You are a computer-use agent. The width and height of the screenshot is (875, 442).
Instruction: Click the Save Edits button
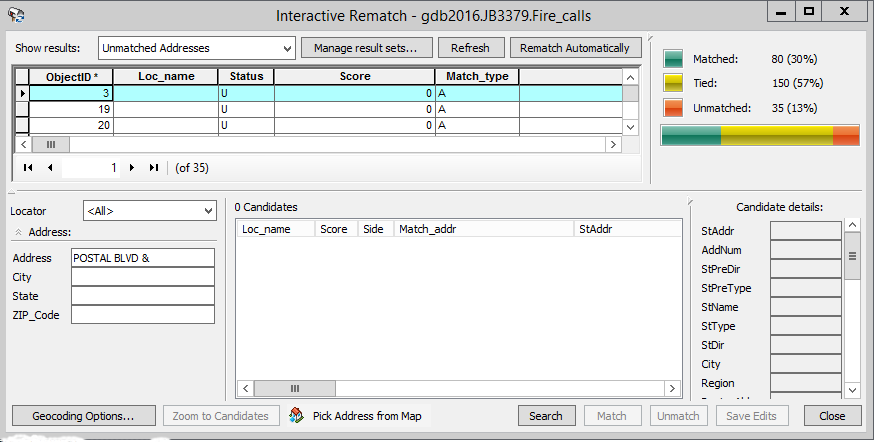[751, 416]
